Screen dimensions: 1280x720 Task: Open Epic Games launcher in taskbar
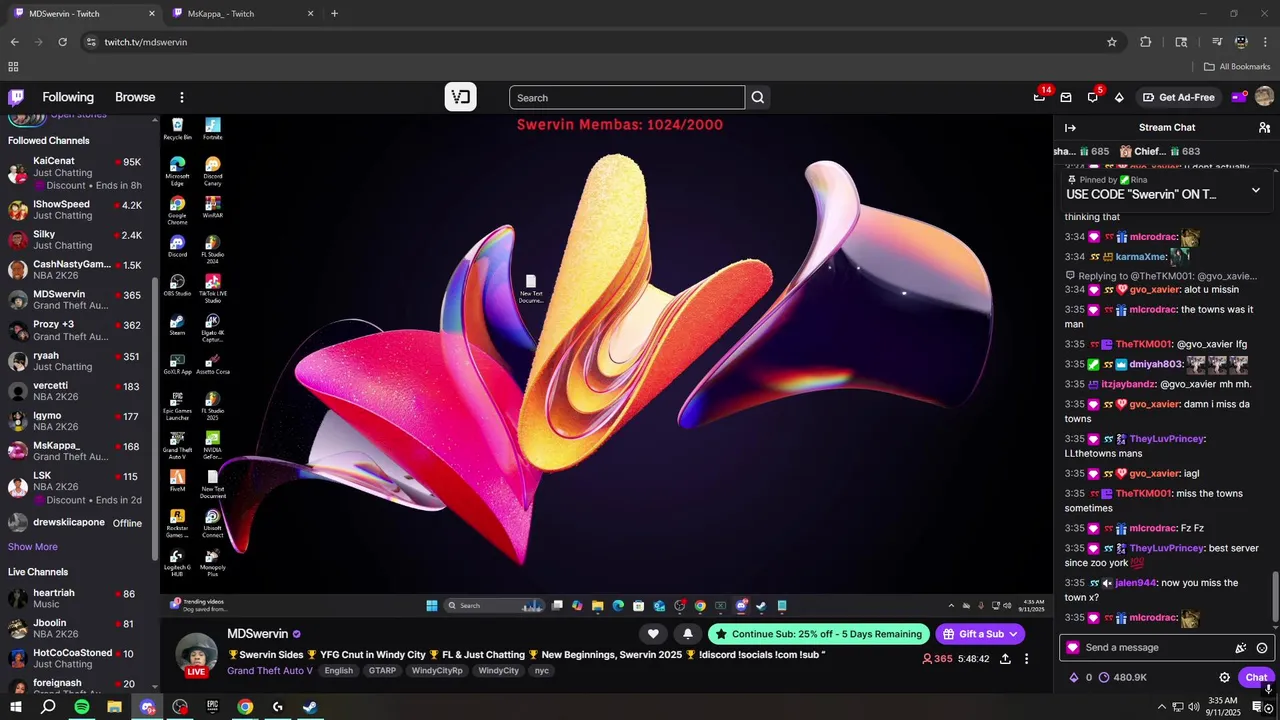click(212, 707)
